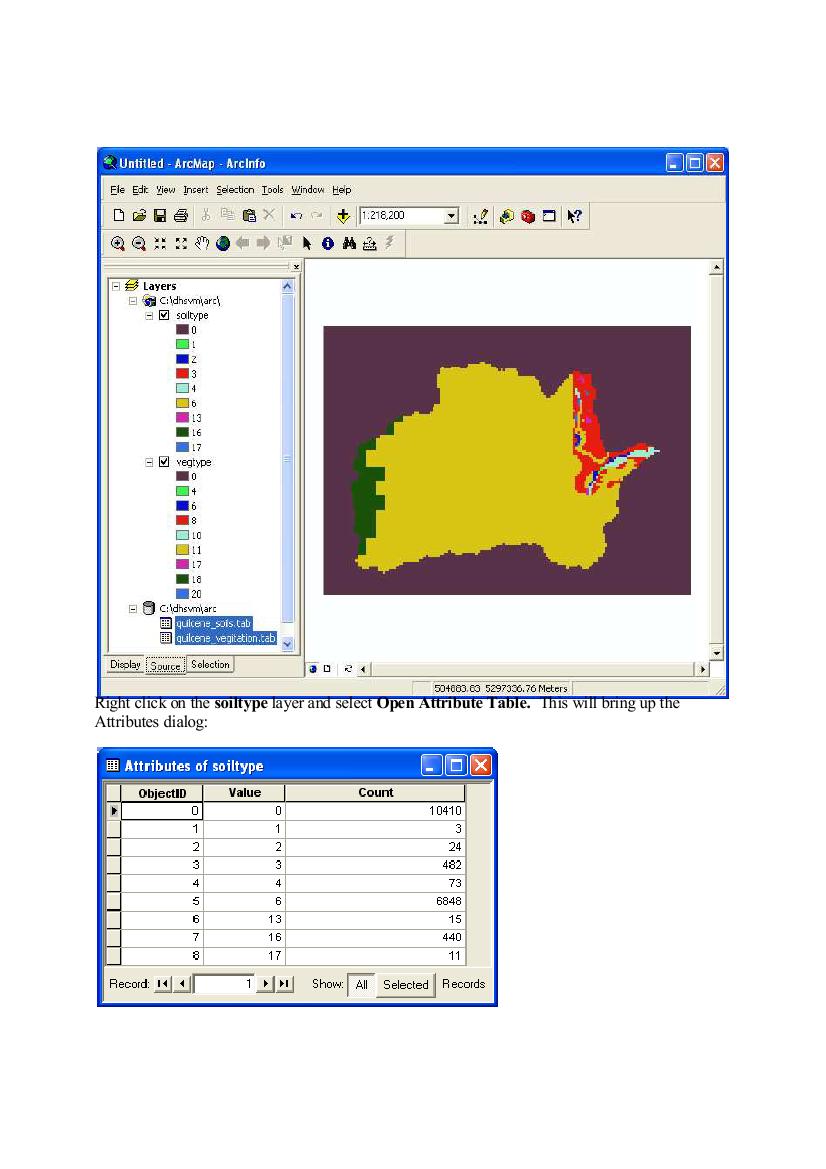This screenshot has width=826, height=1169.
Task: Click the soiltype value 3 red swatch
Action: (x=182, y=374)
